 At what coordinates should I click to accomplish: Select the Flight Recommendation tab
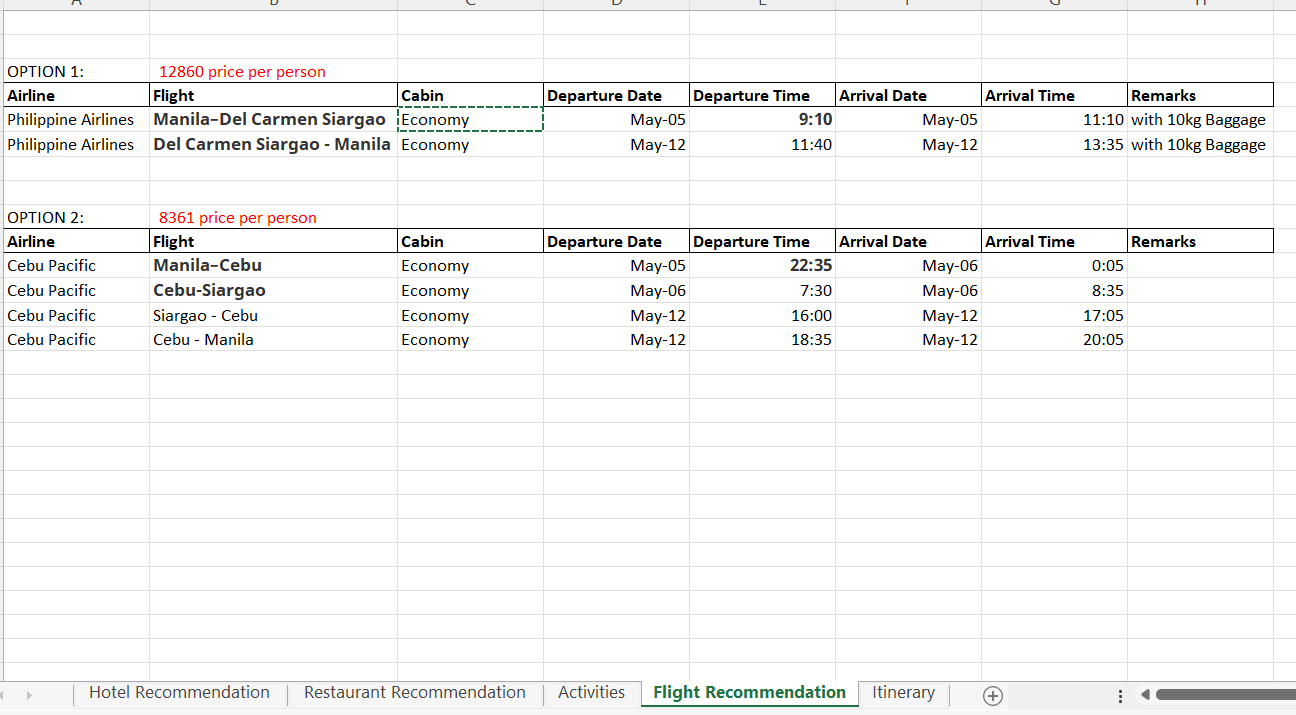[749, 693]
